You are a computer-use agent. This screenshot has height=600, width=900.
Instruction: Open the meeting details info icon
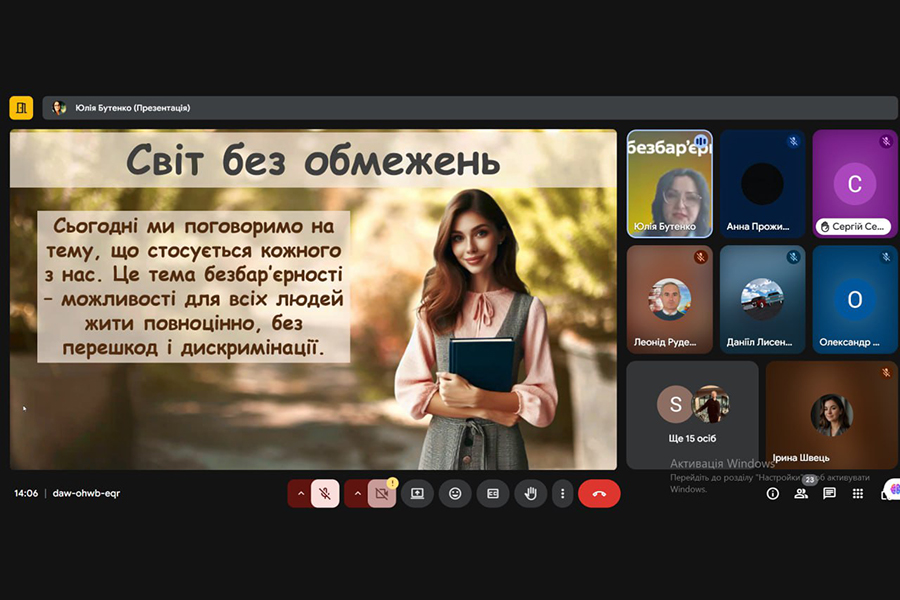pos(772,493)
